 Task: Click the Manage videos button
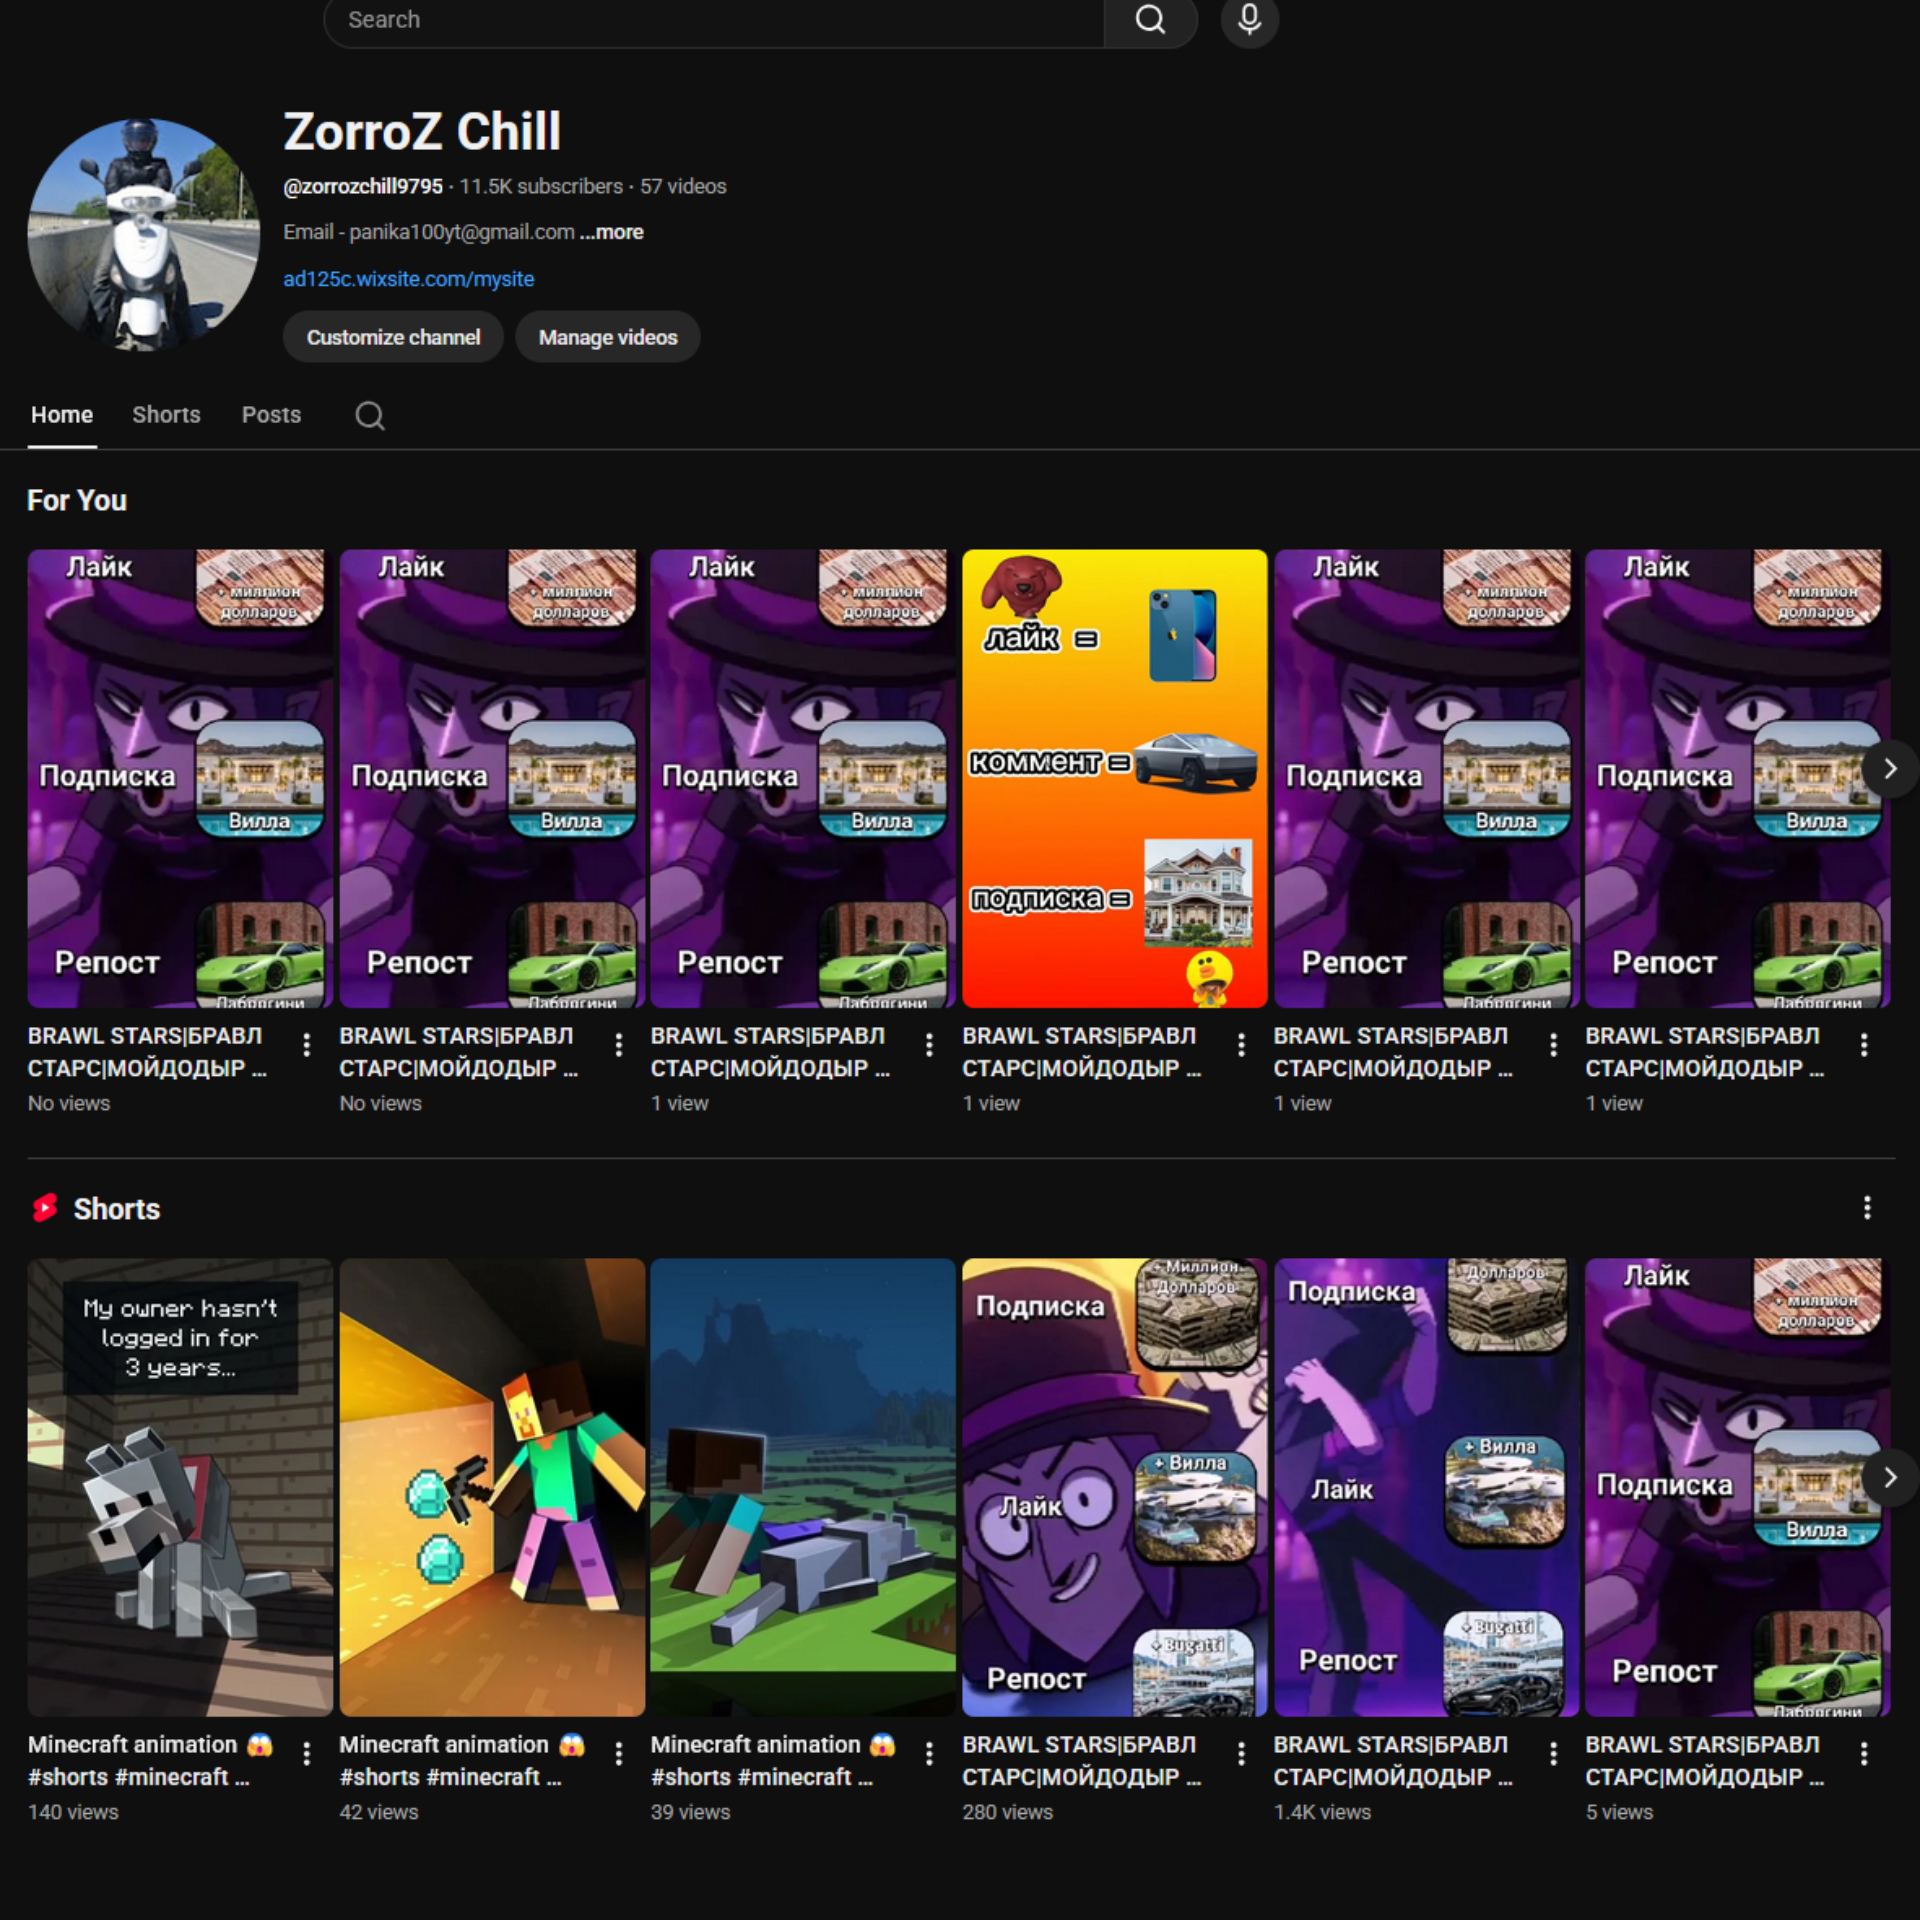click(x=607, y=337)
